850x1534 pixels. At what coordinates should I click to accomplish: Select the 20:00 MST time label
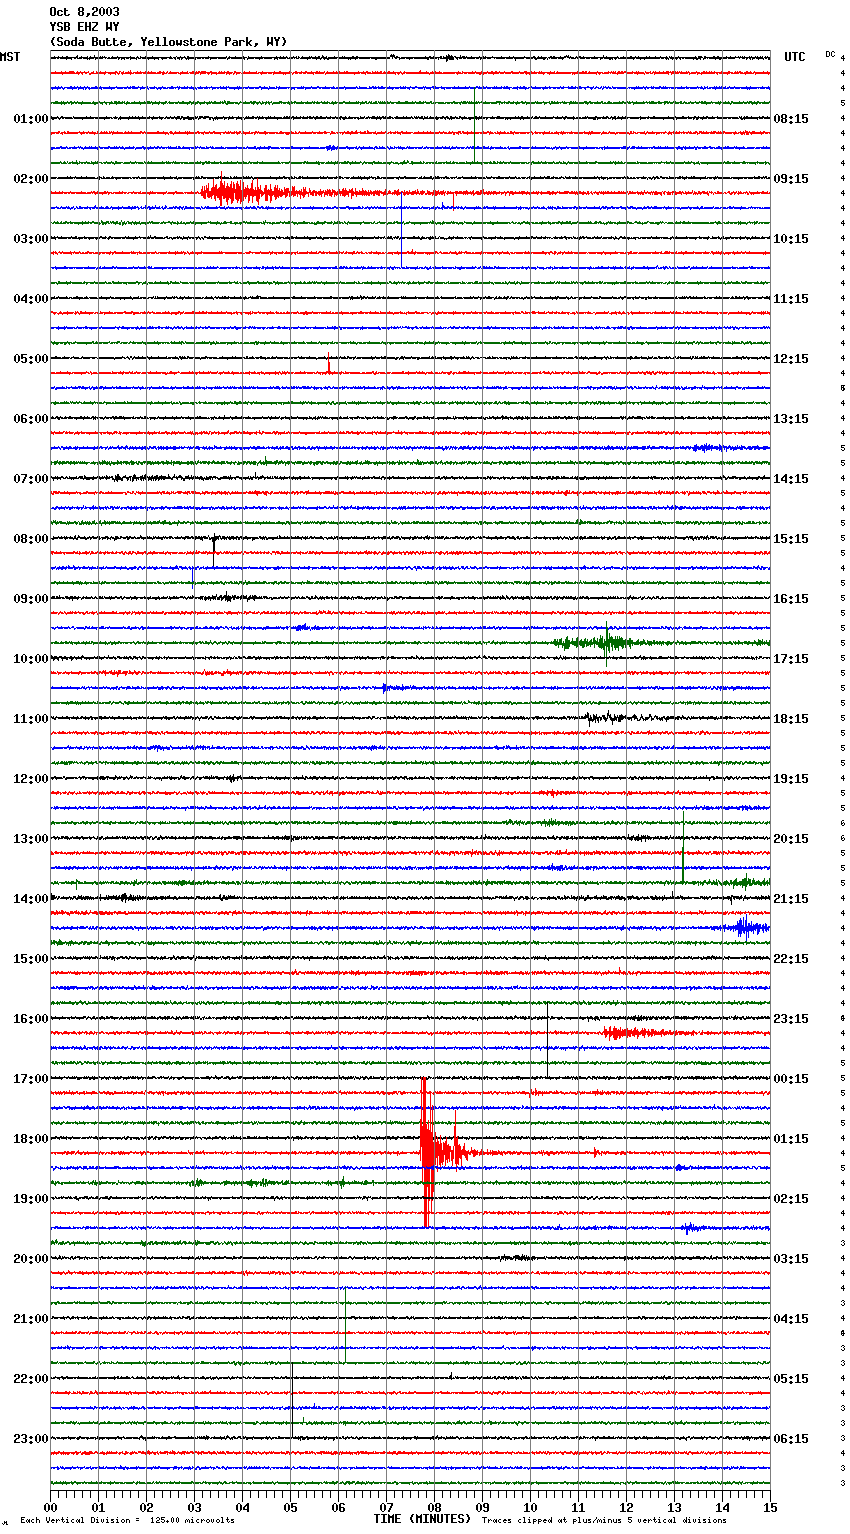point(31,1259)
